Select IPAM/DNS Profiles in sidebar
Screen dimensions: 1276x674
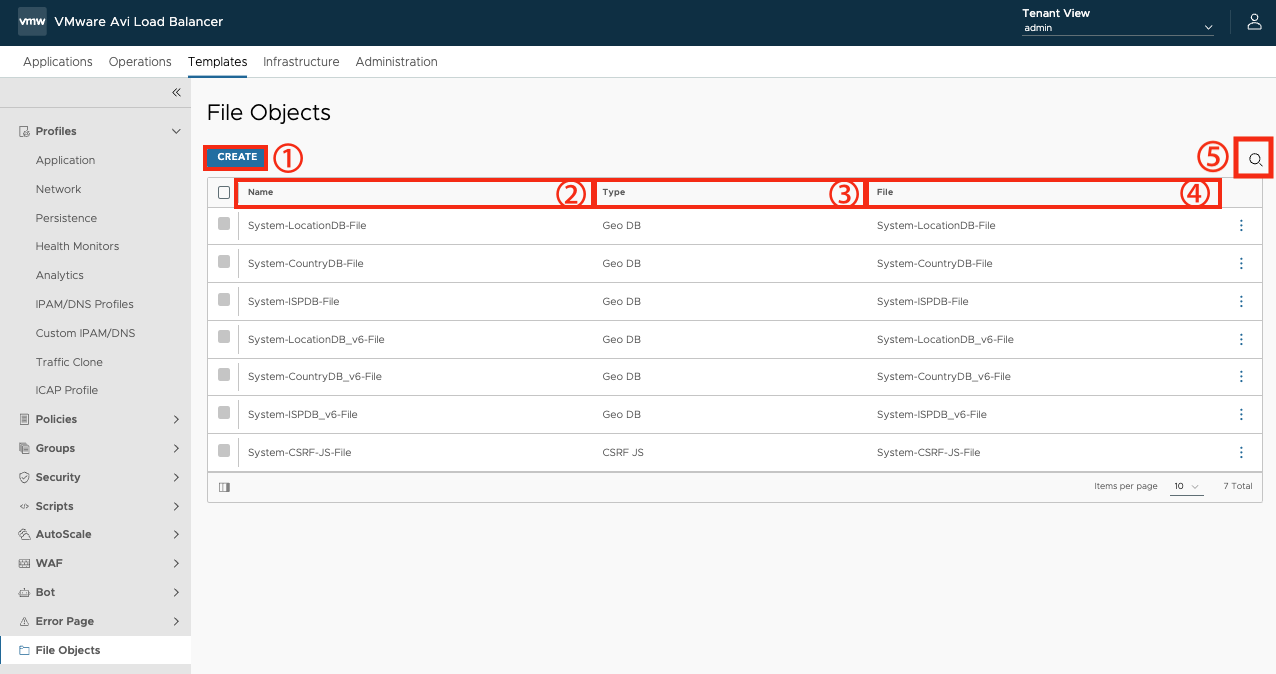(x=85, y=305)
